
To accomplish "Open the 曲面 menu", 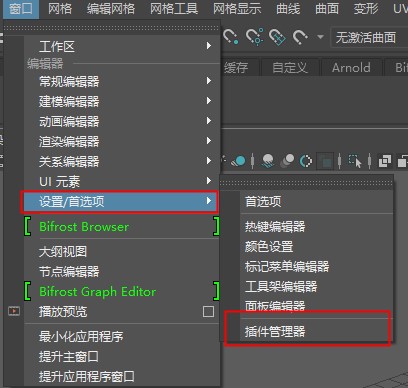I will (x=327, y=9).
